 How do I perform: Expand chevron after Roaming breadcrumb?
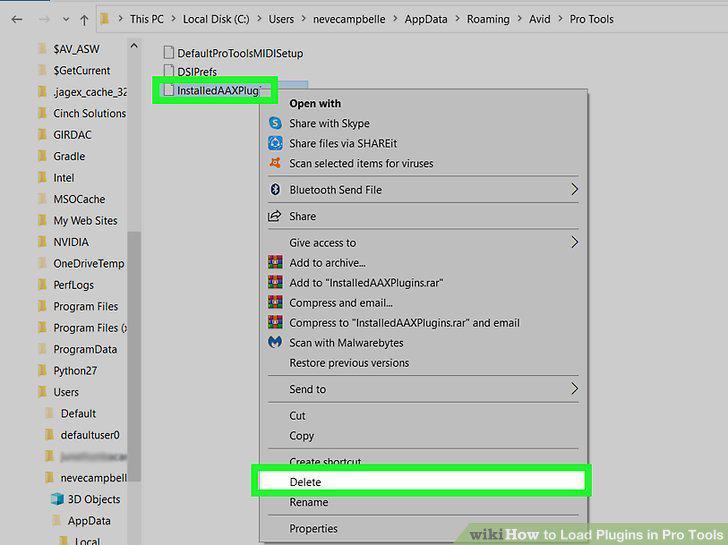click(520, 19)
